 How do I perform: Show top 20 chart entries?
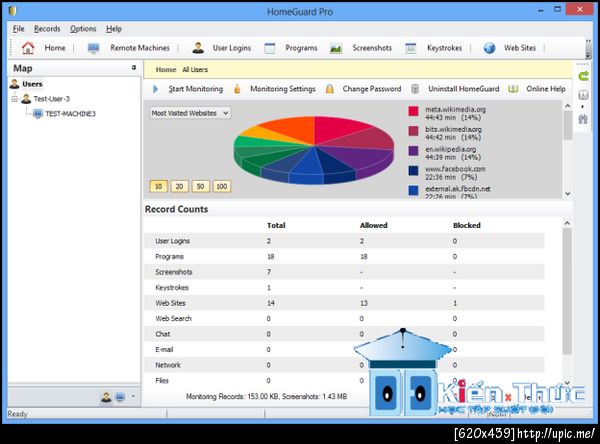(x=179, y=186)
